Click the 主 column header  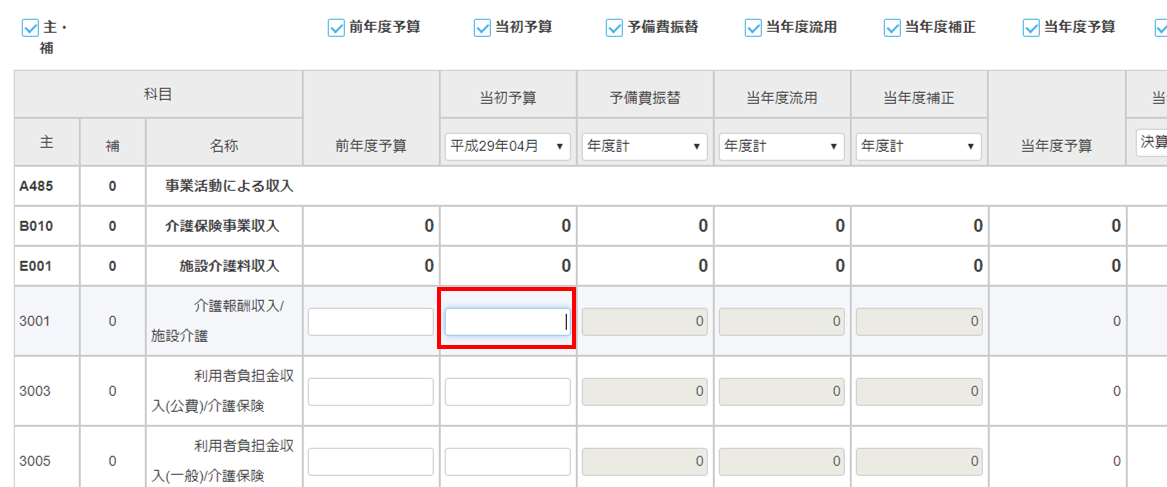coord(47,142)
